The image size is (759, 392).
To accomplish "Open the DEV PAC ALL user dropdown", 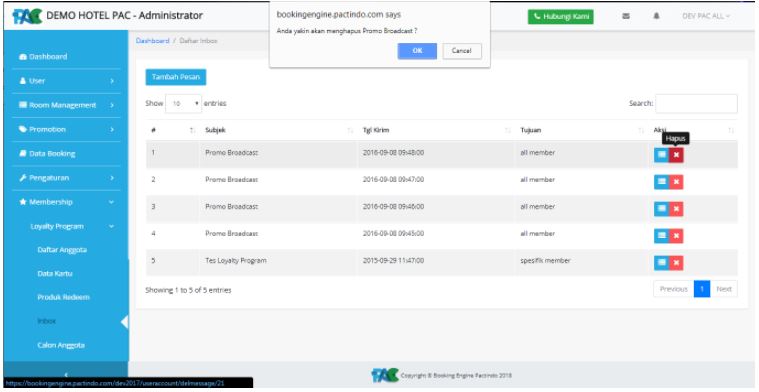I will [x=706, y=16].
